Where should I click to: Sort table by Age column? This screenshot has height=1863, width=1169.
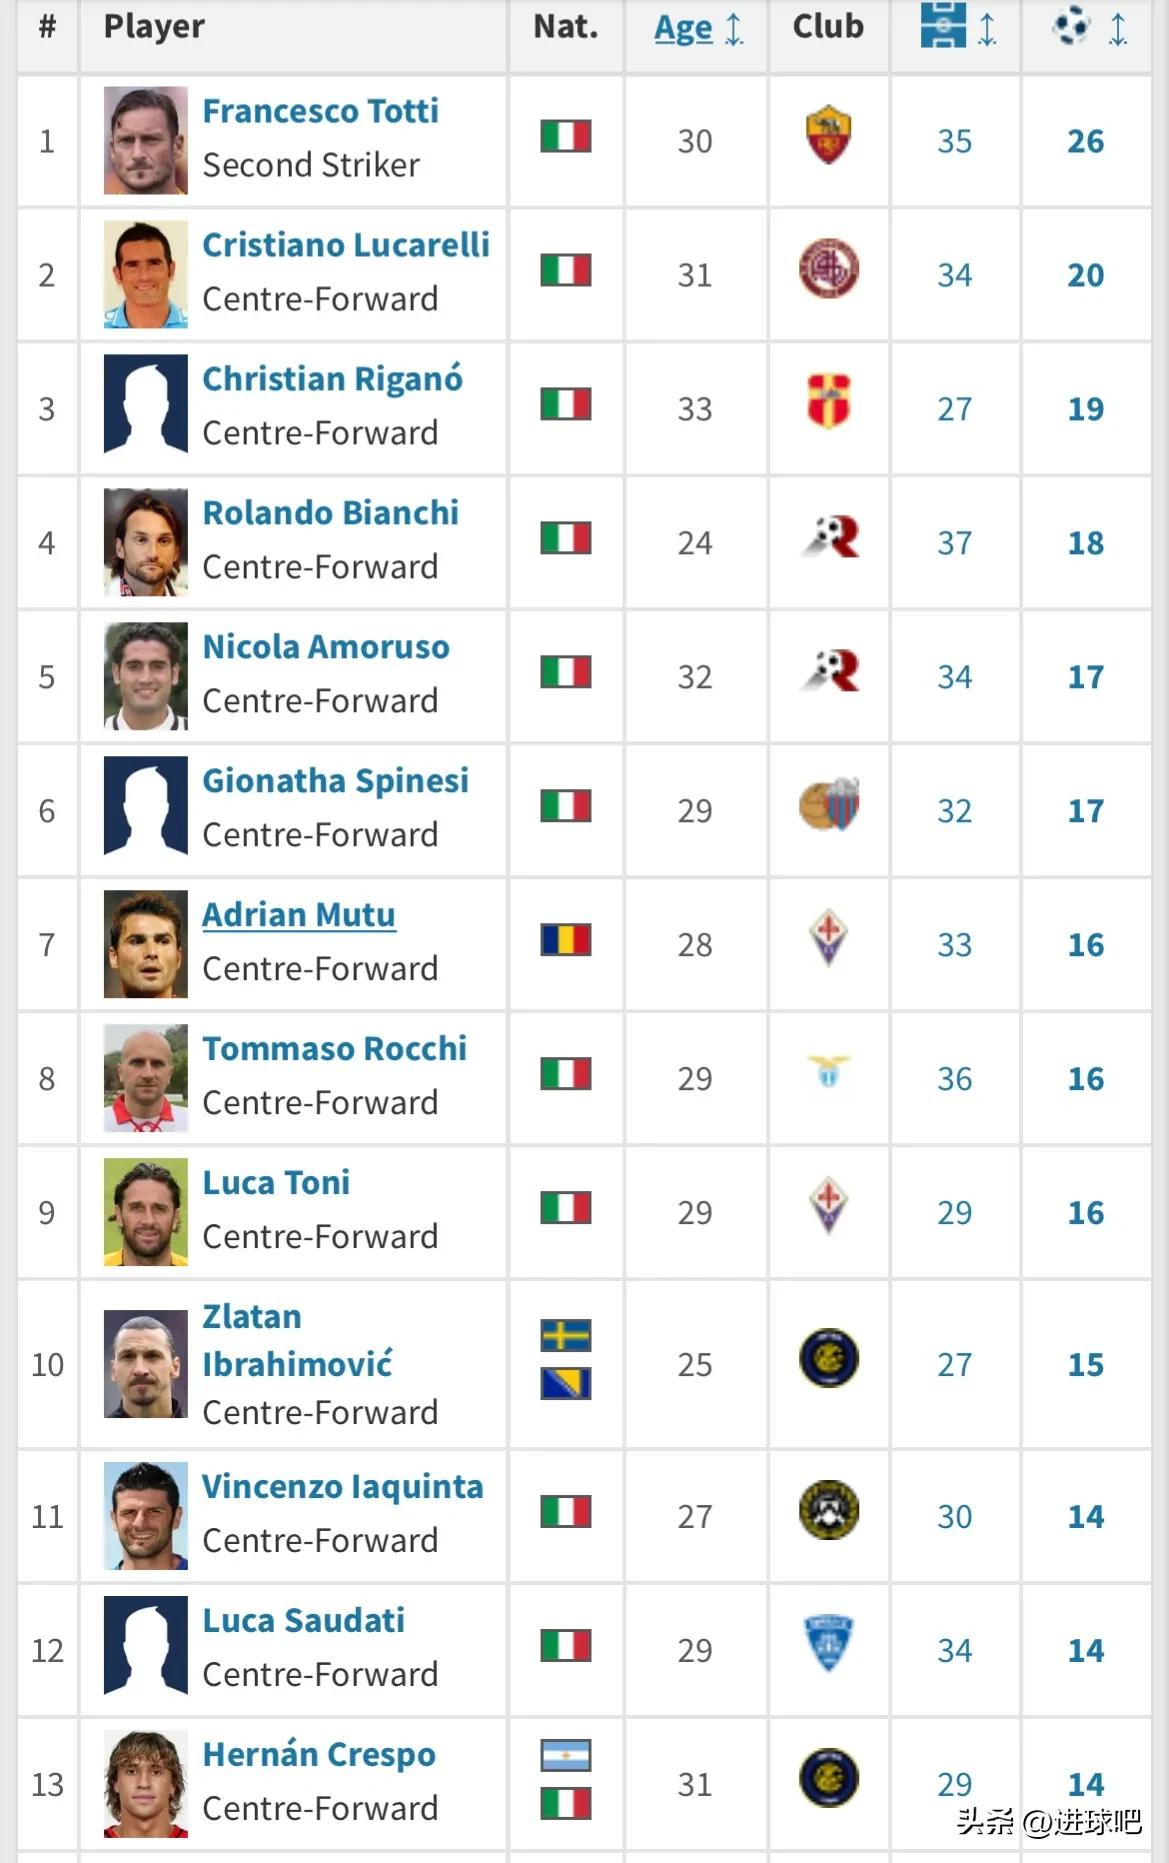pos(684,28)
